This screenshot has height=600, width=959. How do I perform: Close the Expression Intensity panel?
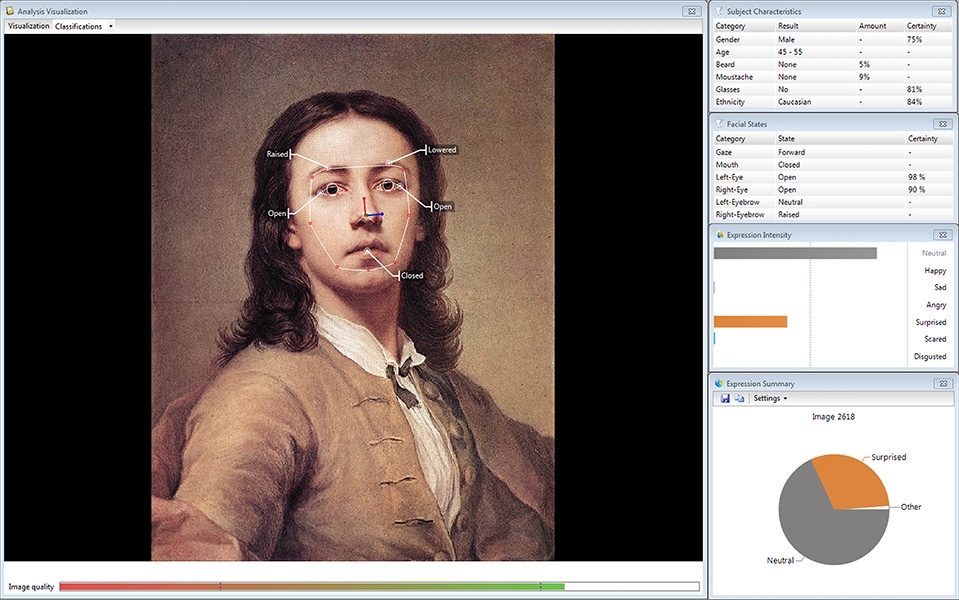(942, 235)
